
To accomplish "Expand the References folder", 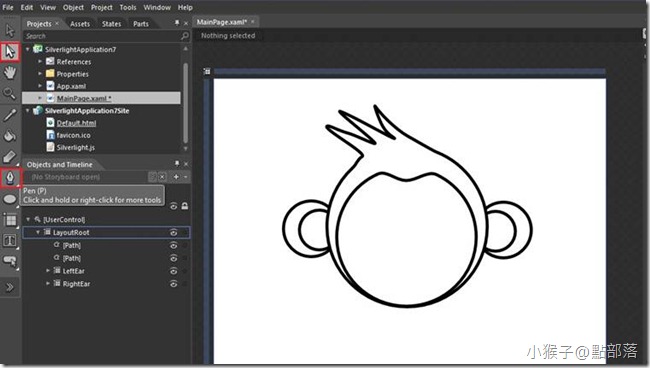I will tap(40, 61).
